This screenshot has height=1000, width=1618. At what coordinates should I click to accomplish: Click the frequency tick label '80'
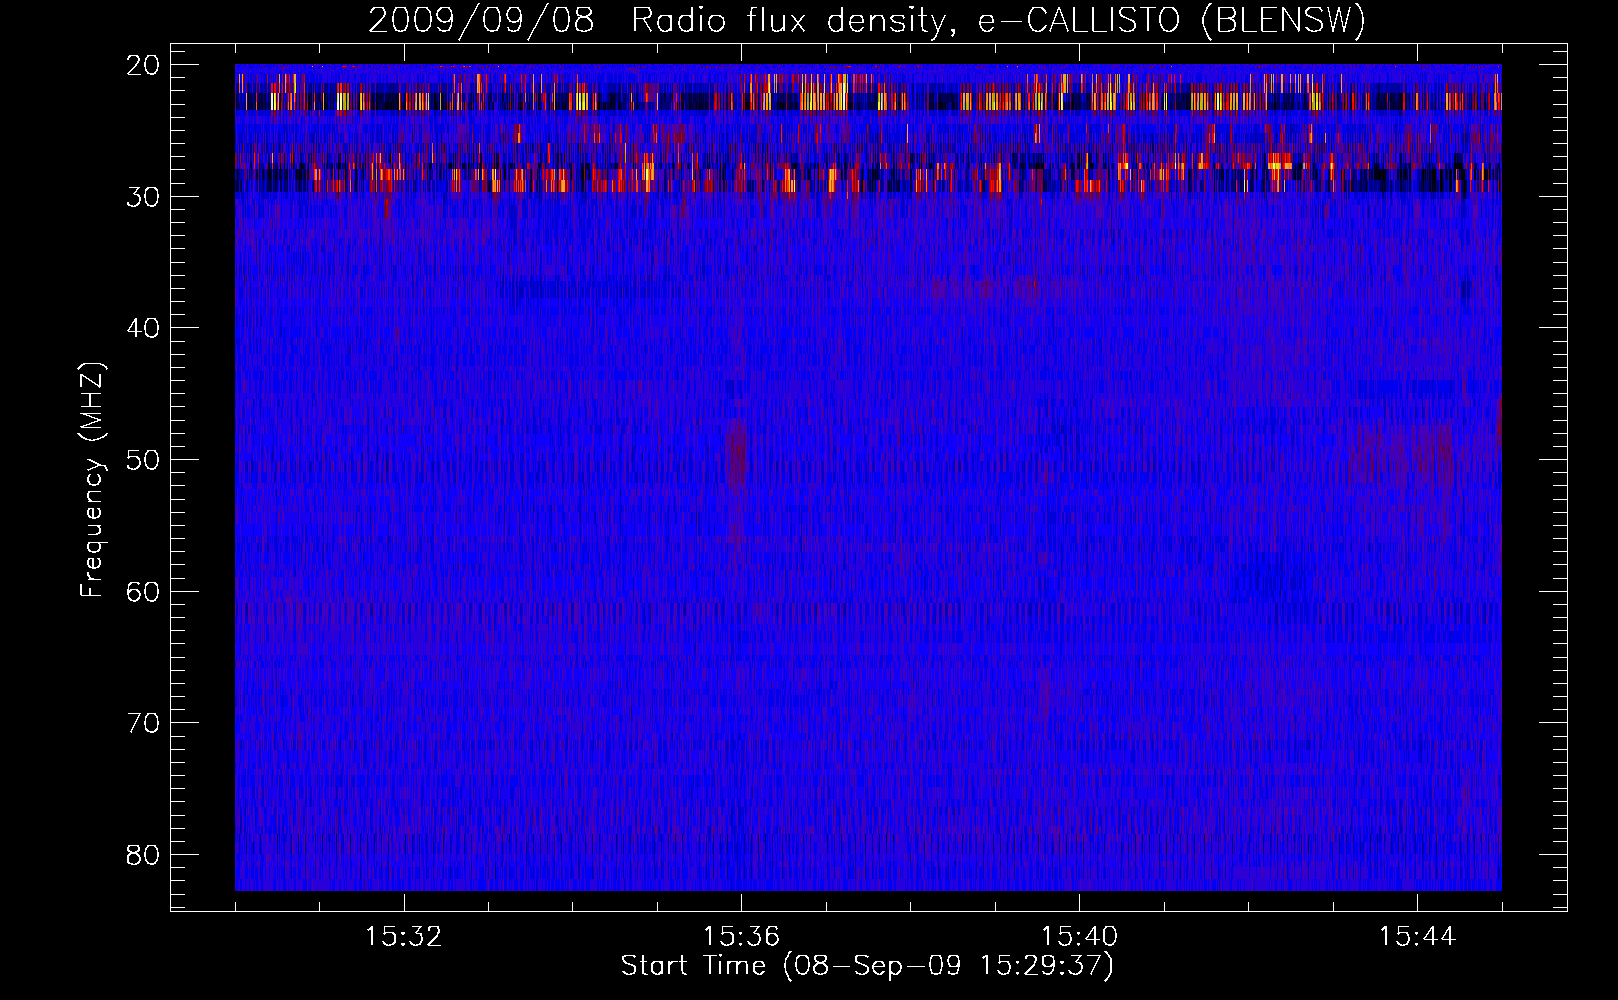[x=144, y=855]
